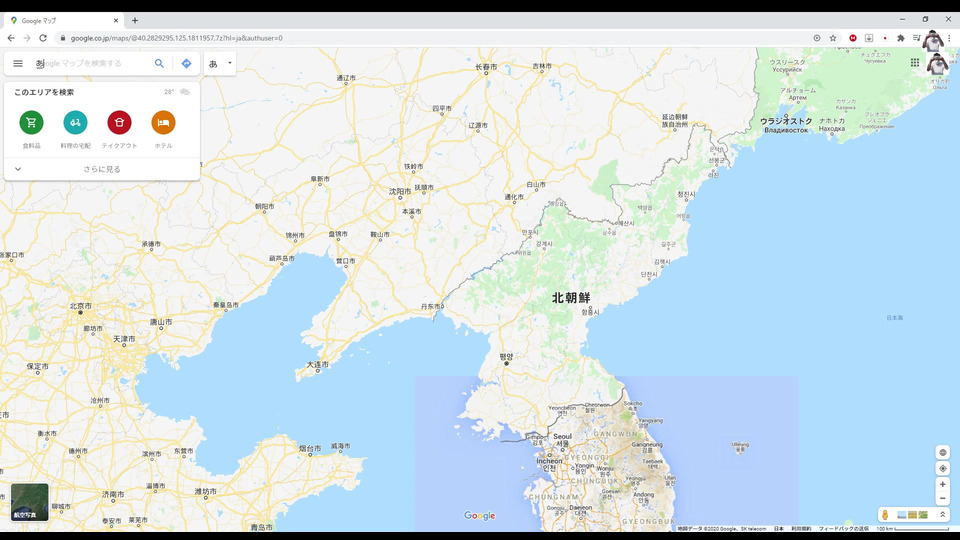
Task: Go back to the previous page
Action: [11, 38]
